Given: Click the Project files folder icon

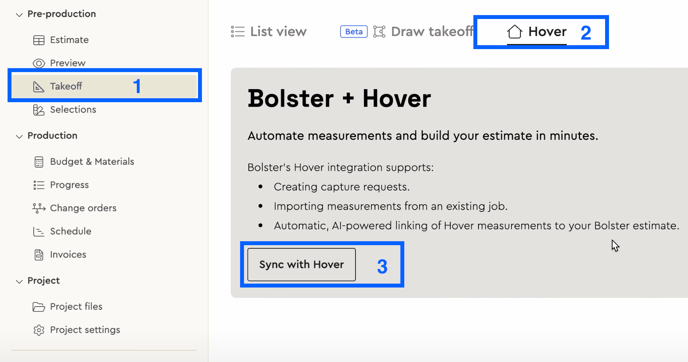Looking at the screenshot, I should 39,307.
